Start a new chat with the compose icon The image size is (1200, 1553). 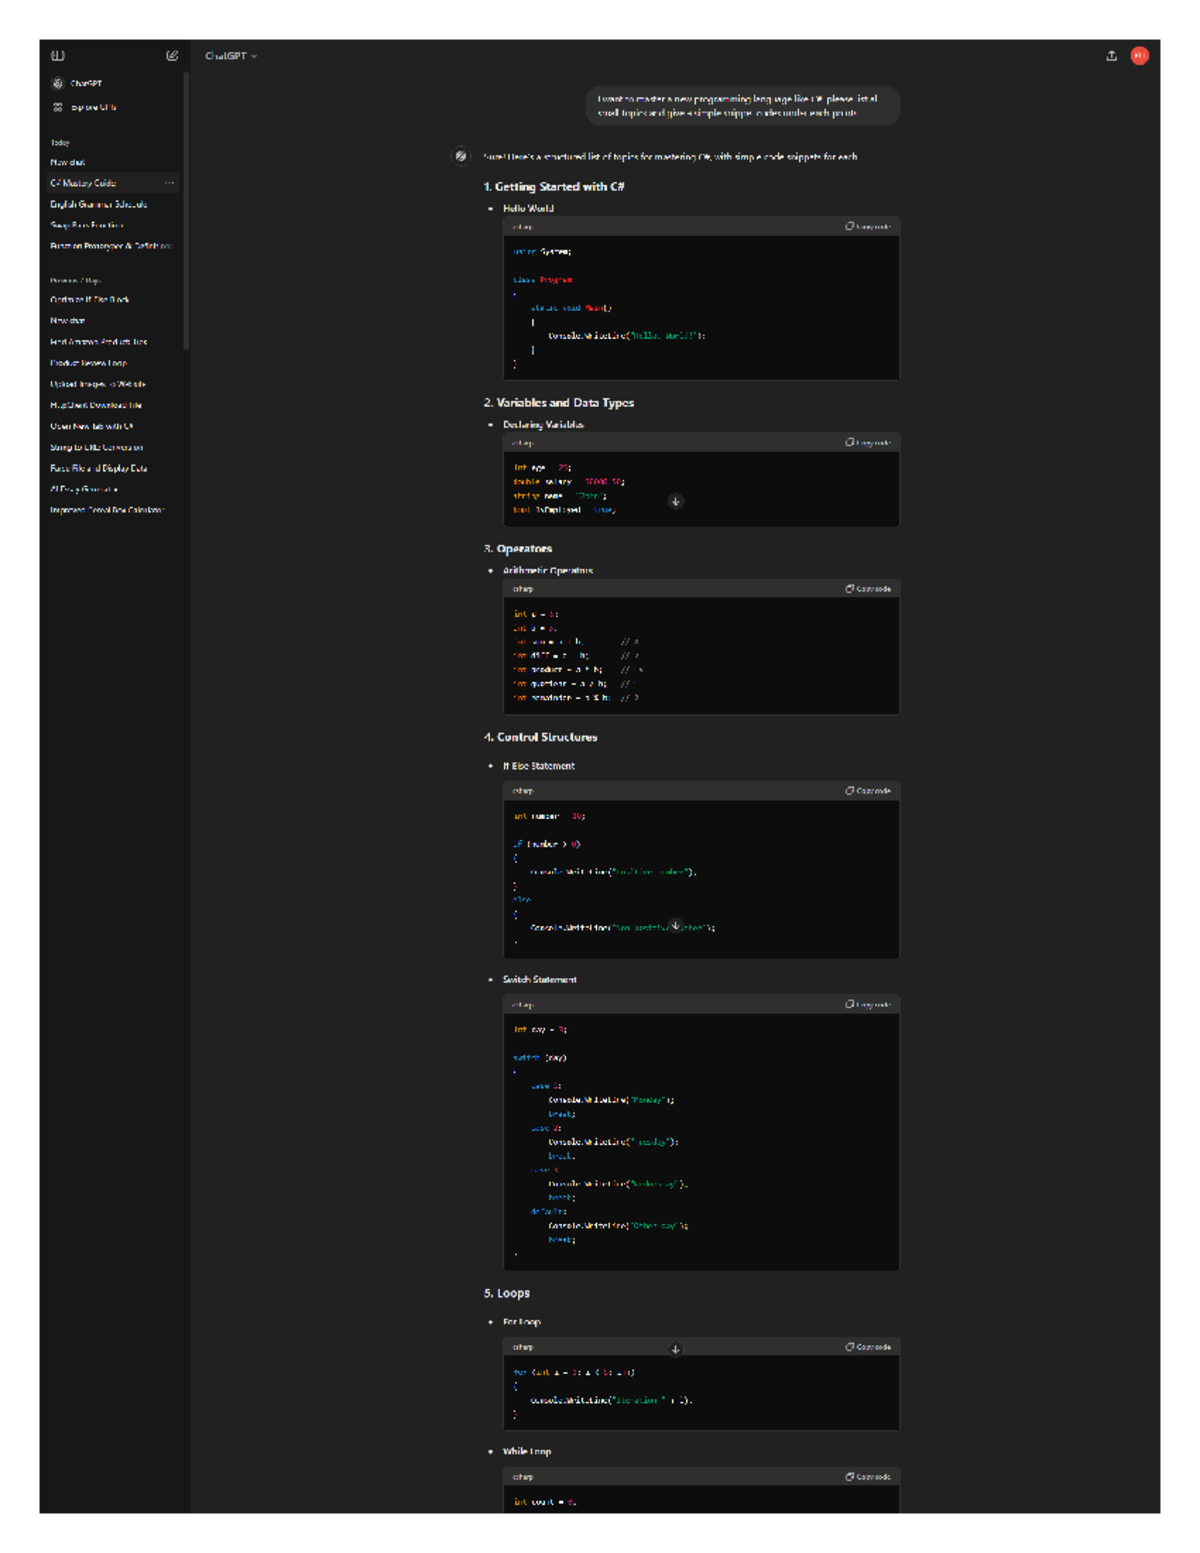coord(172,56)
